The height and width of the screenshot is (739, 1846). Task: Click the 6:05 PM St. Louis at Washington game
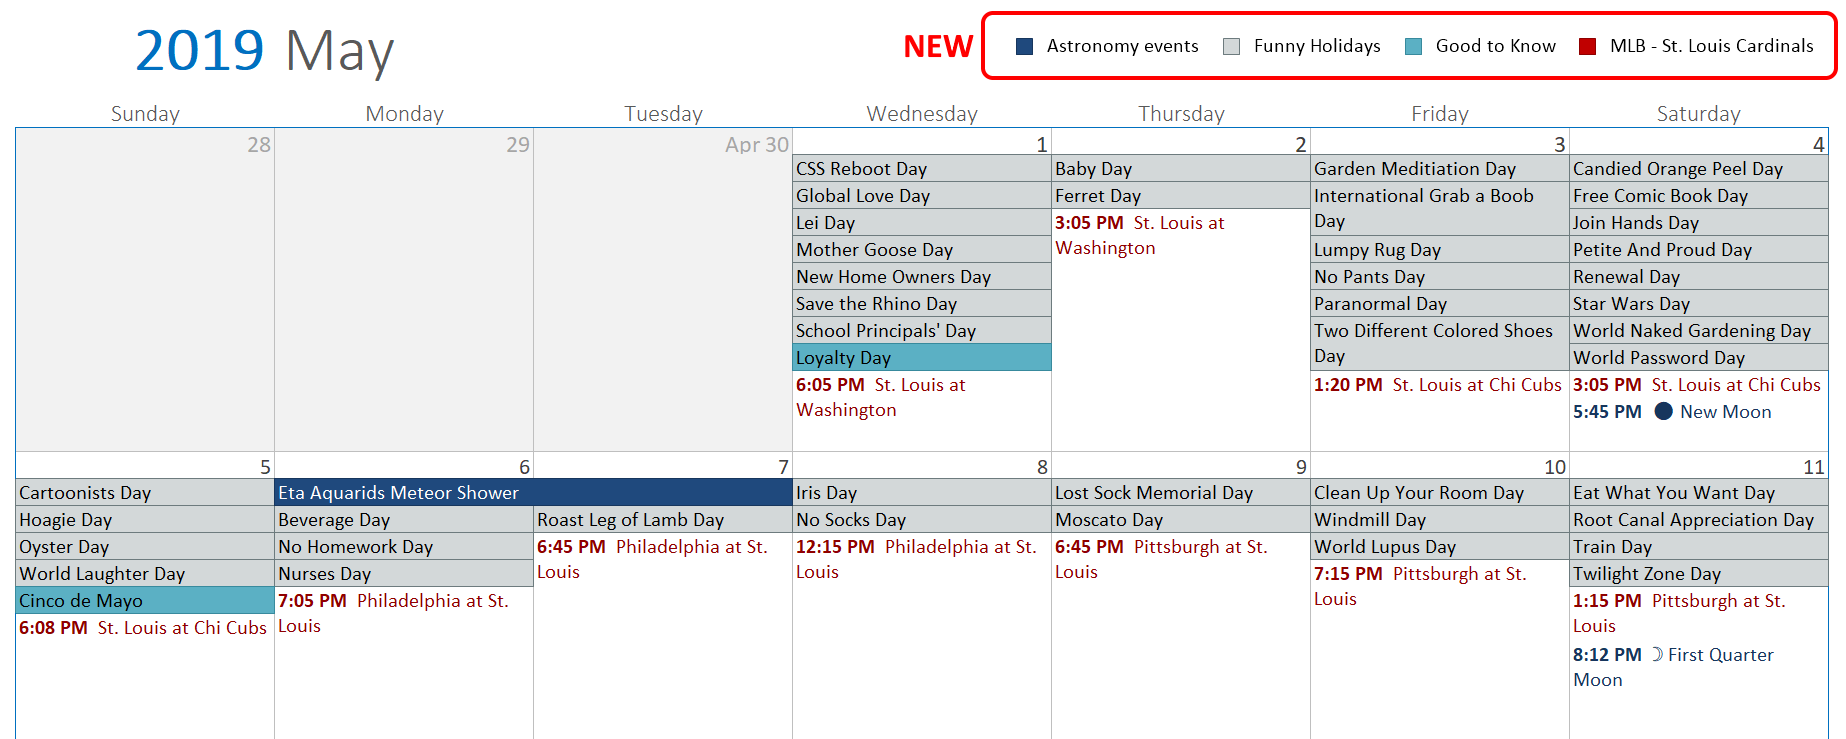coord(921,397)
